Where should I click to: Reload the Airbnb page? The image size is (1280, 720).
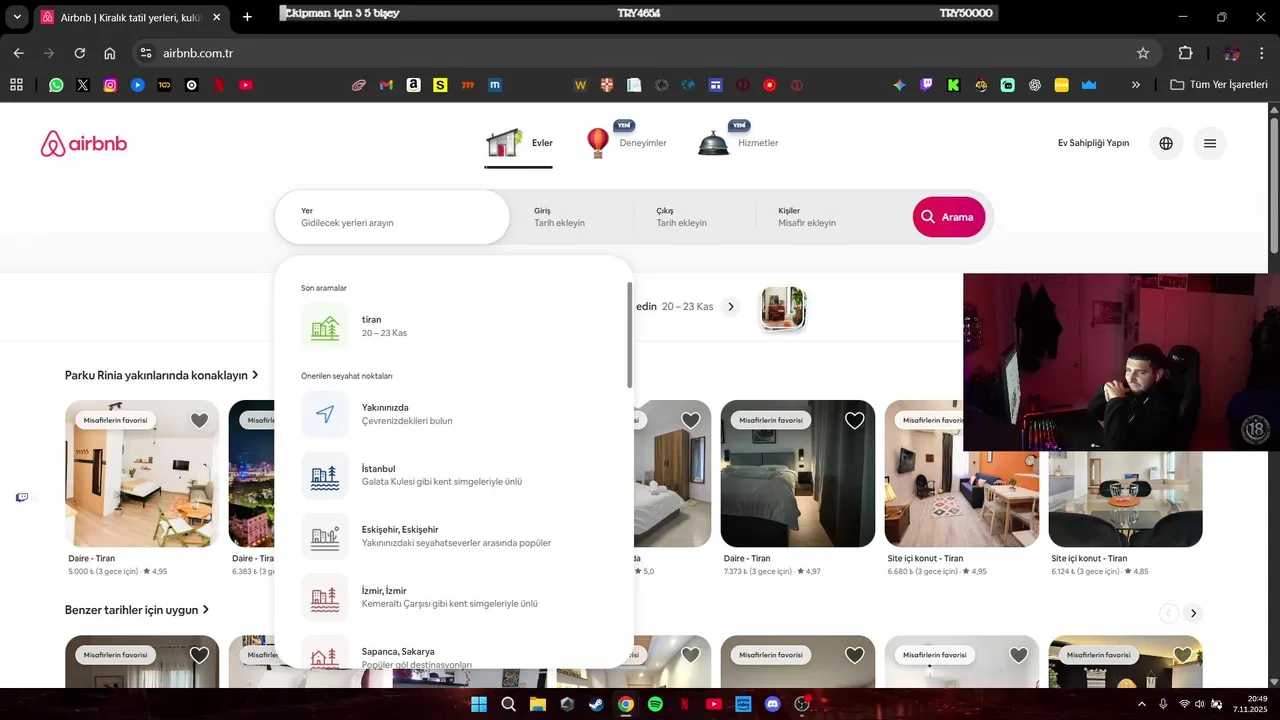(80, 53)
